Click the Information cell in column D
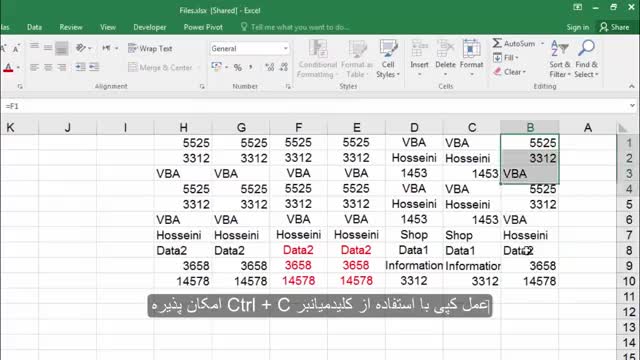Image resolution: width=640 pixels, height=360 pixels. pos(414,266)
